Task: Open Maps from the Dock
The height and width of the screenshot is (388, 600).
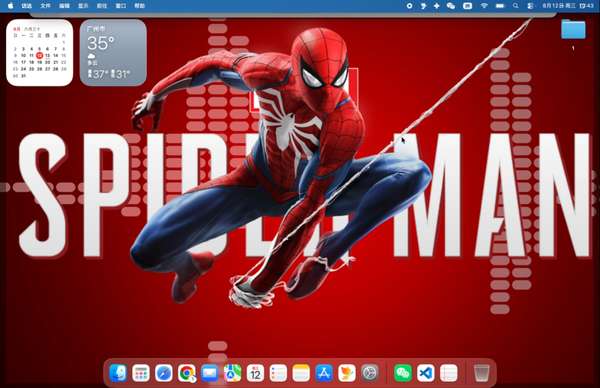Action: pyautogui.click(x=233, y=373)
